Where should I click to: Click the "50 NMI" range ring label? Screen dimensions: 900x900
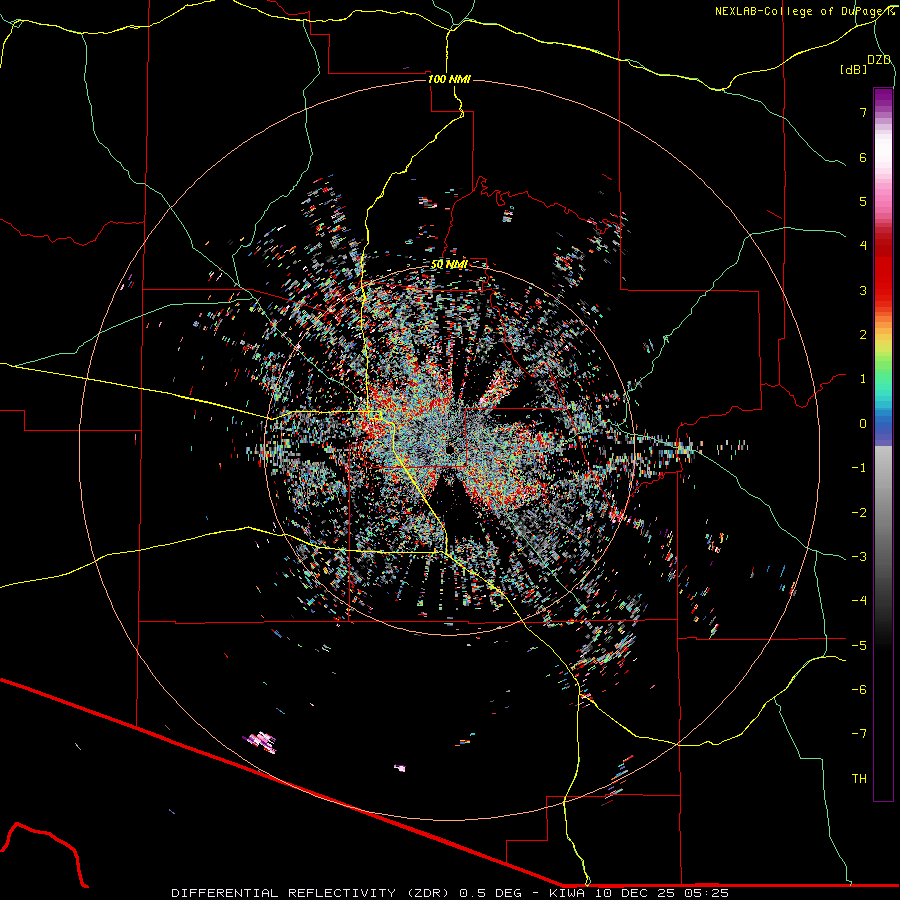[449, 265]
